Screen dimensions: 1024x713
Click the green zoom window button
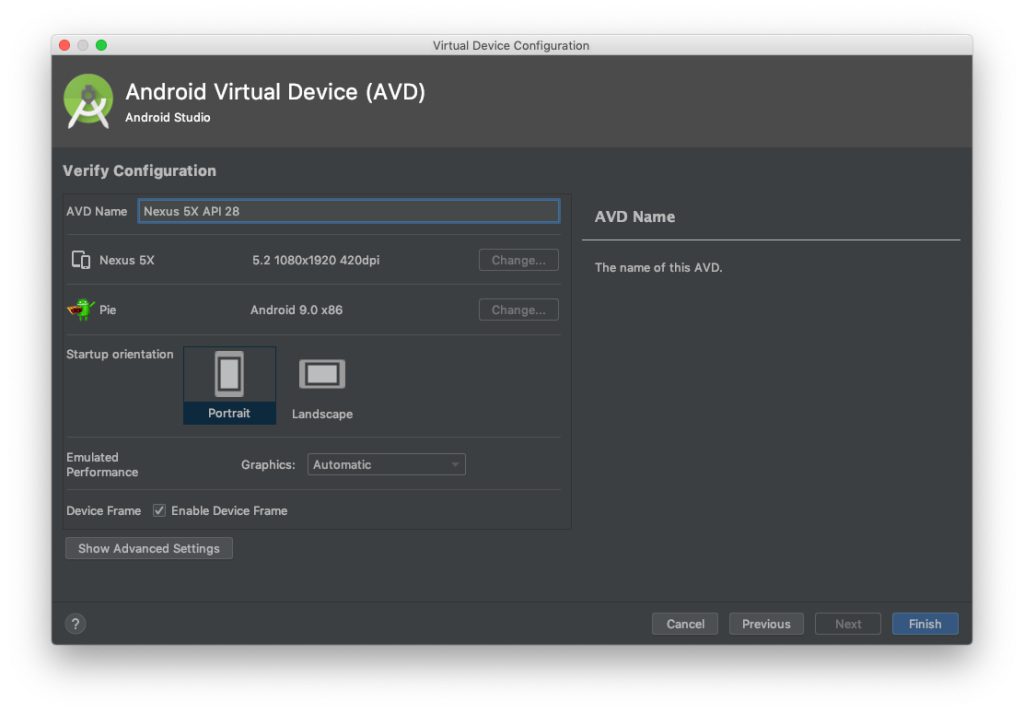coord(101,45)
